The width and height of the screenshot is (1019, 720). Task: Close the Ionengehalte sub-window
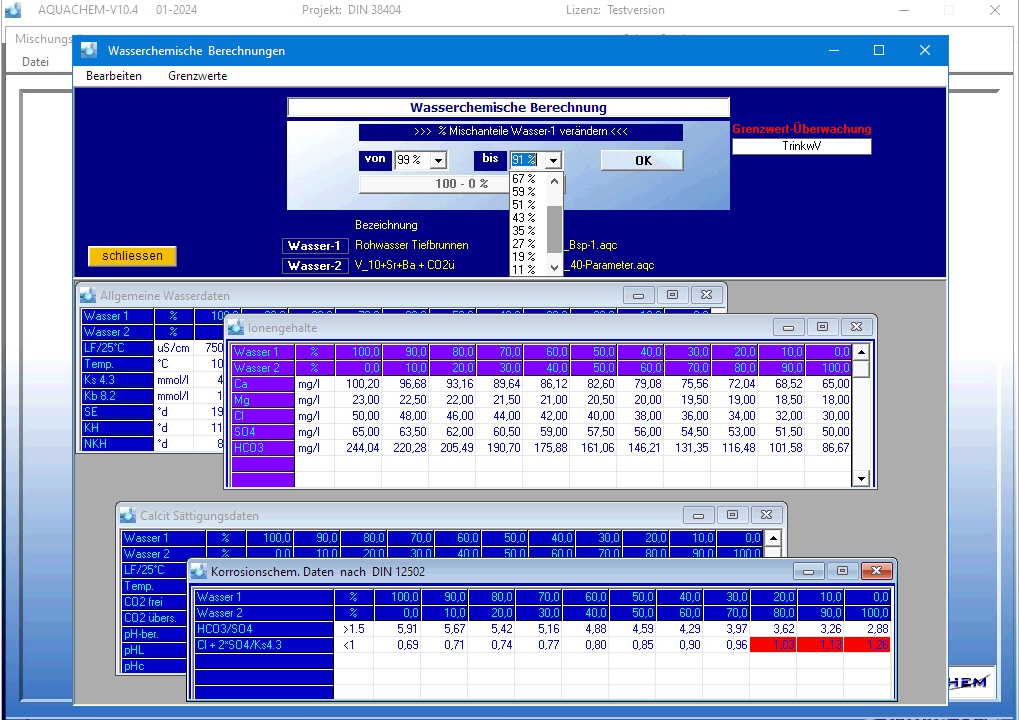point(857,327)
